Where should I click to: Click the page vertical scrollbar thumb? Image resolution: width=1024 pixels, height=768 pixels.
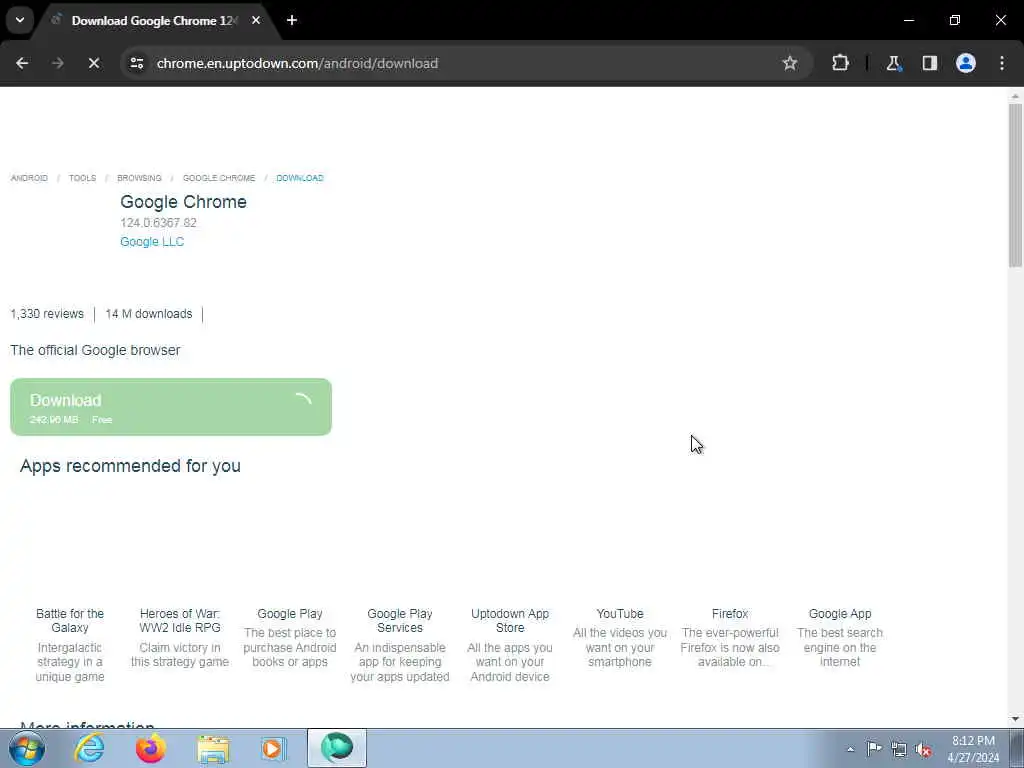[1015, 185]
